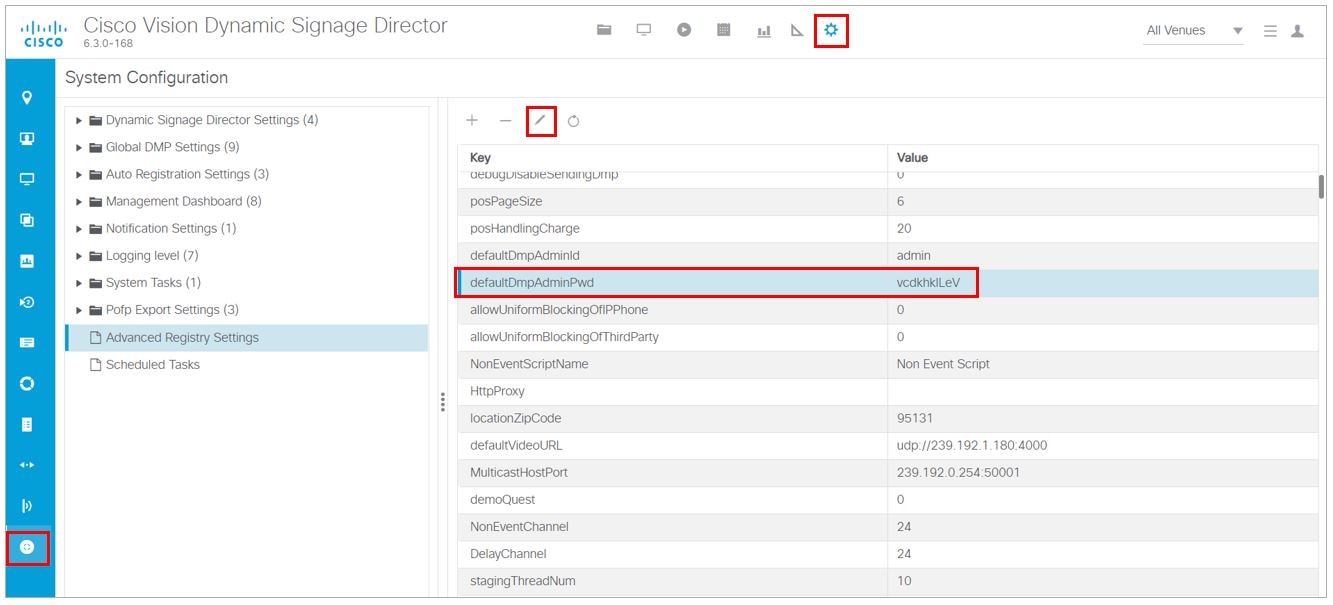Click the gear configuration icon in top toolbar
The height and width of the screenshot is (605, 1333).
coord(830,31)
